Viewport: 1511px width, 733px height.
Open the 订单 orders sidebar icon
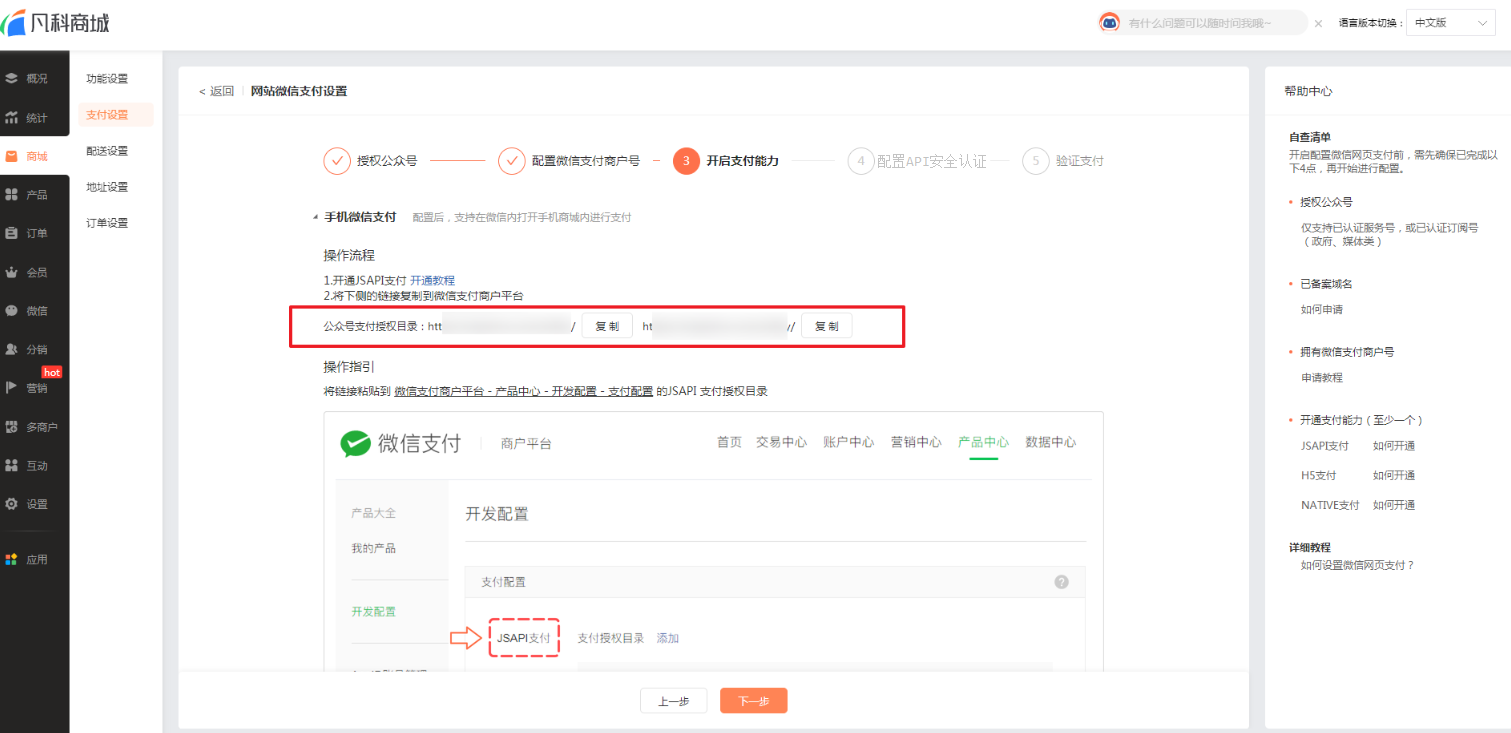pyautogui.click(x=12, y=233)
